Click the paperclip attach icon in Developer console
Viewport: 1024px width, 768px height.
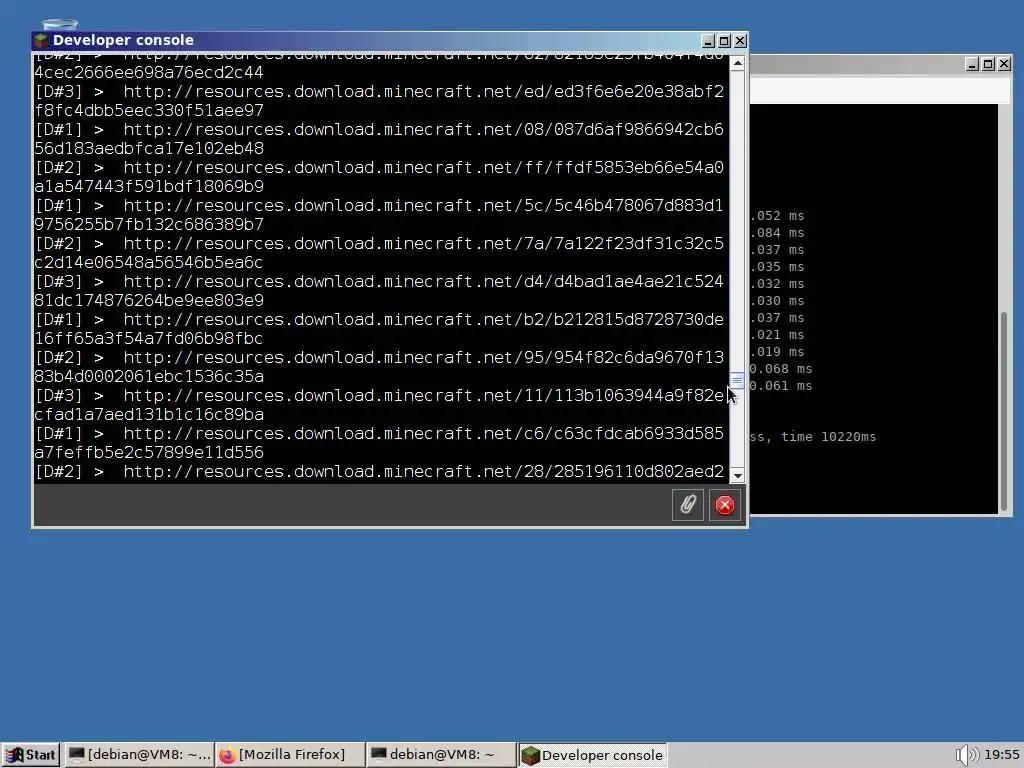[688, 505]
